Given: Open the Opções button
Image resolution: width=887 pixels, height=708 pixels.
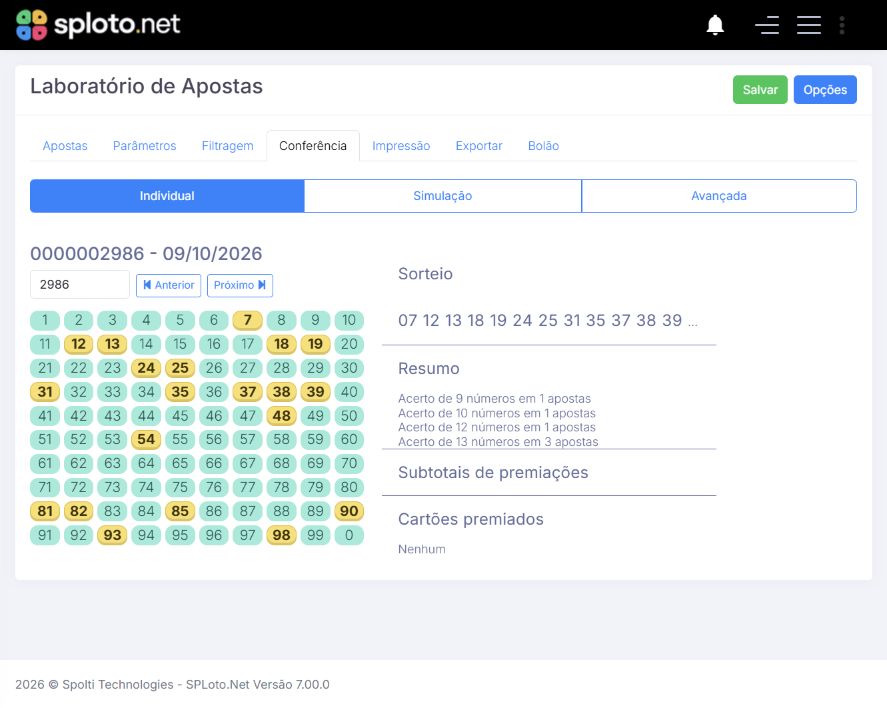Looking at the screenshot, I should (825, 89).
